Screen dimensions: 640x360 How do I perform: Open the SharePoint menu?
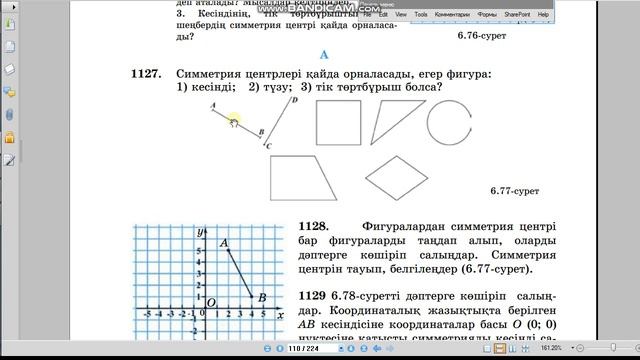pos(517,14)
